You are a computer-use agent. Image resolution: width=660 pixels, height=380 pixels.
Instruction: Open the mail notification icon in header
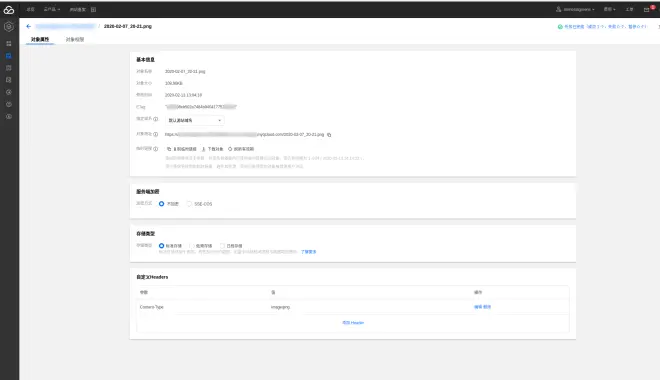(647, 9)
